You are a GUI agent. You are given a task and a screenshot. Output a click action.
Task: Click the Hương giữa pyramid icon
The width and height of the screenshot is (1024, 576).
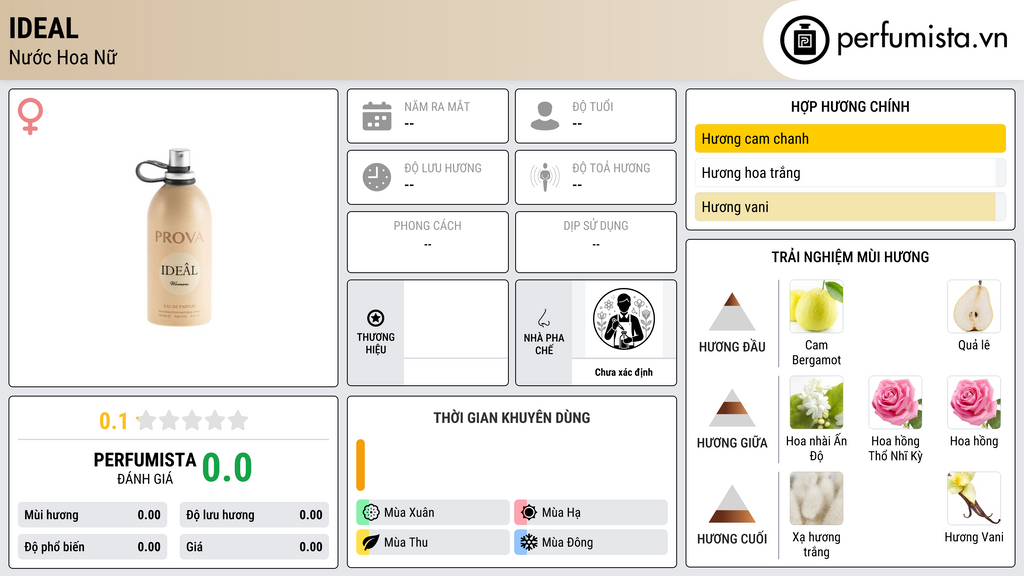point(732,408)
